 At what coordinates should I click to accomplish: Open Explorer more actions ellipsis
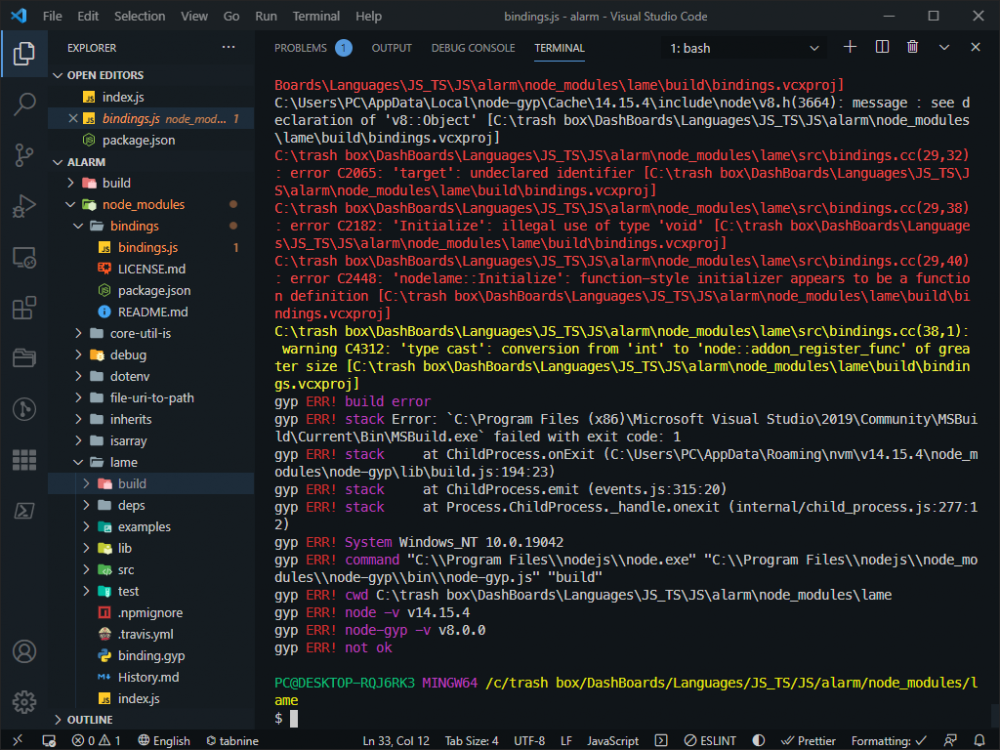click(228, 47)
